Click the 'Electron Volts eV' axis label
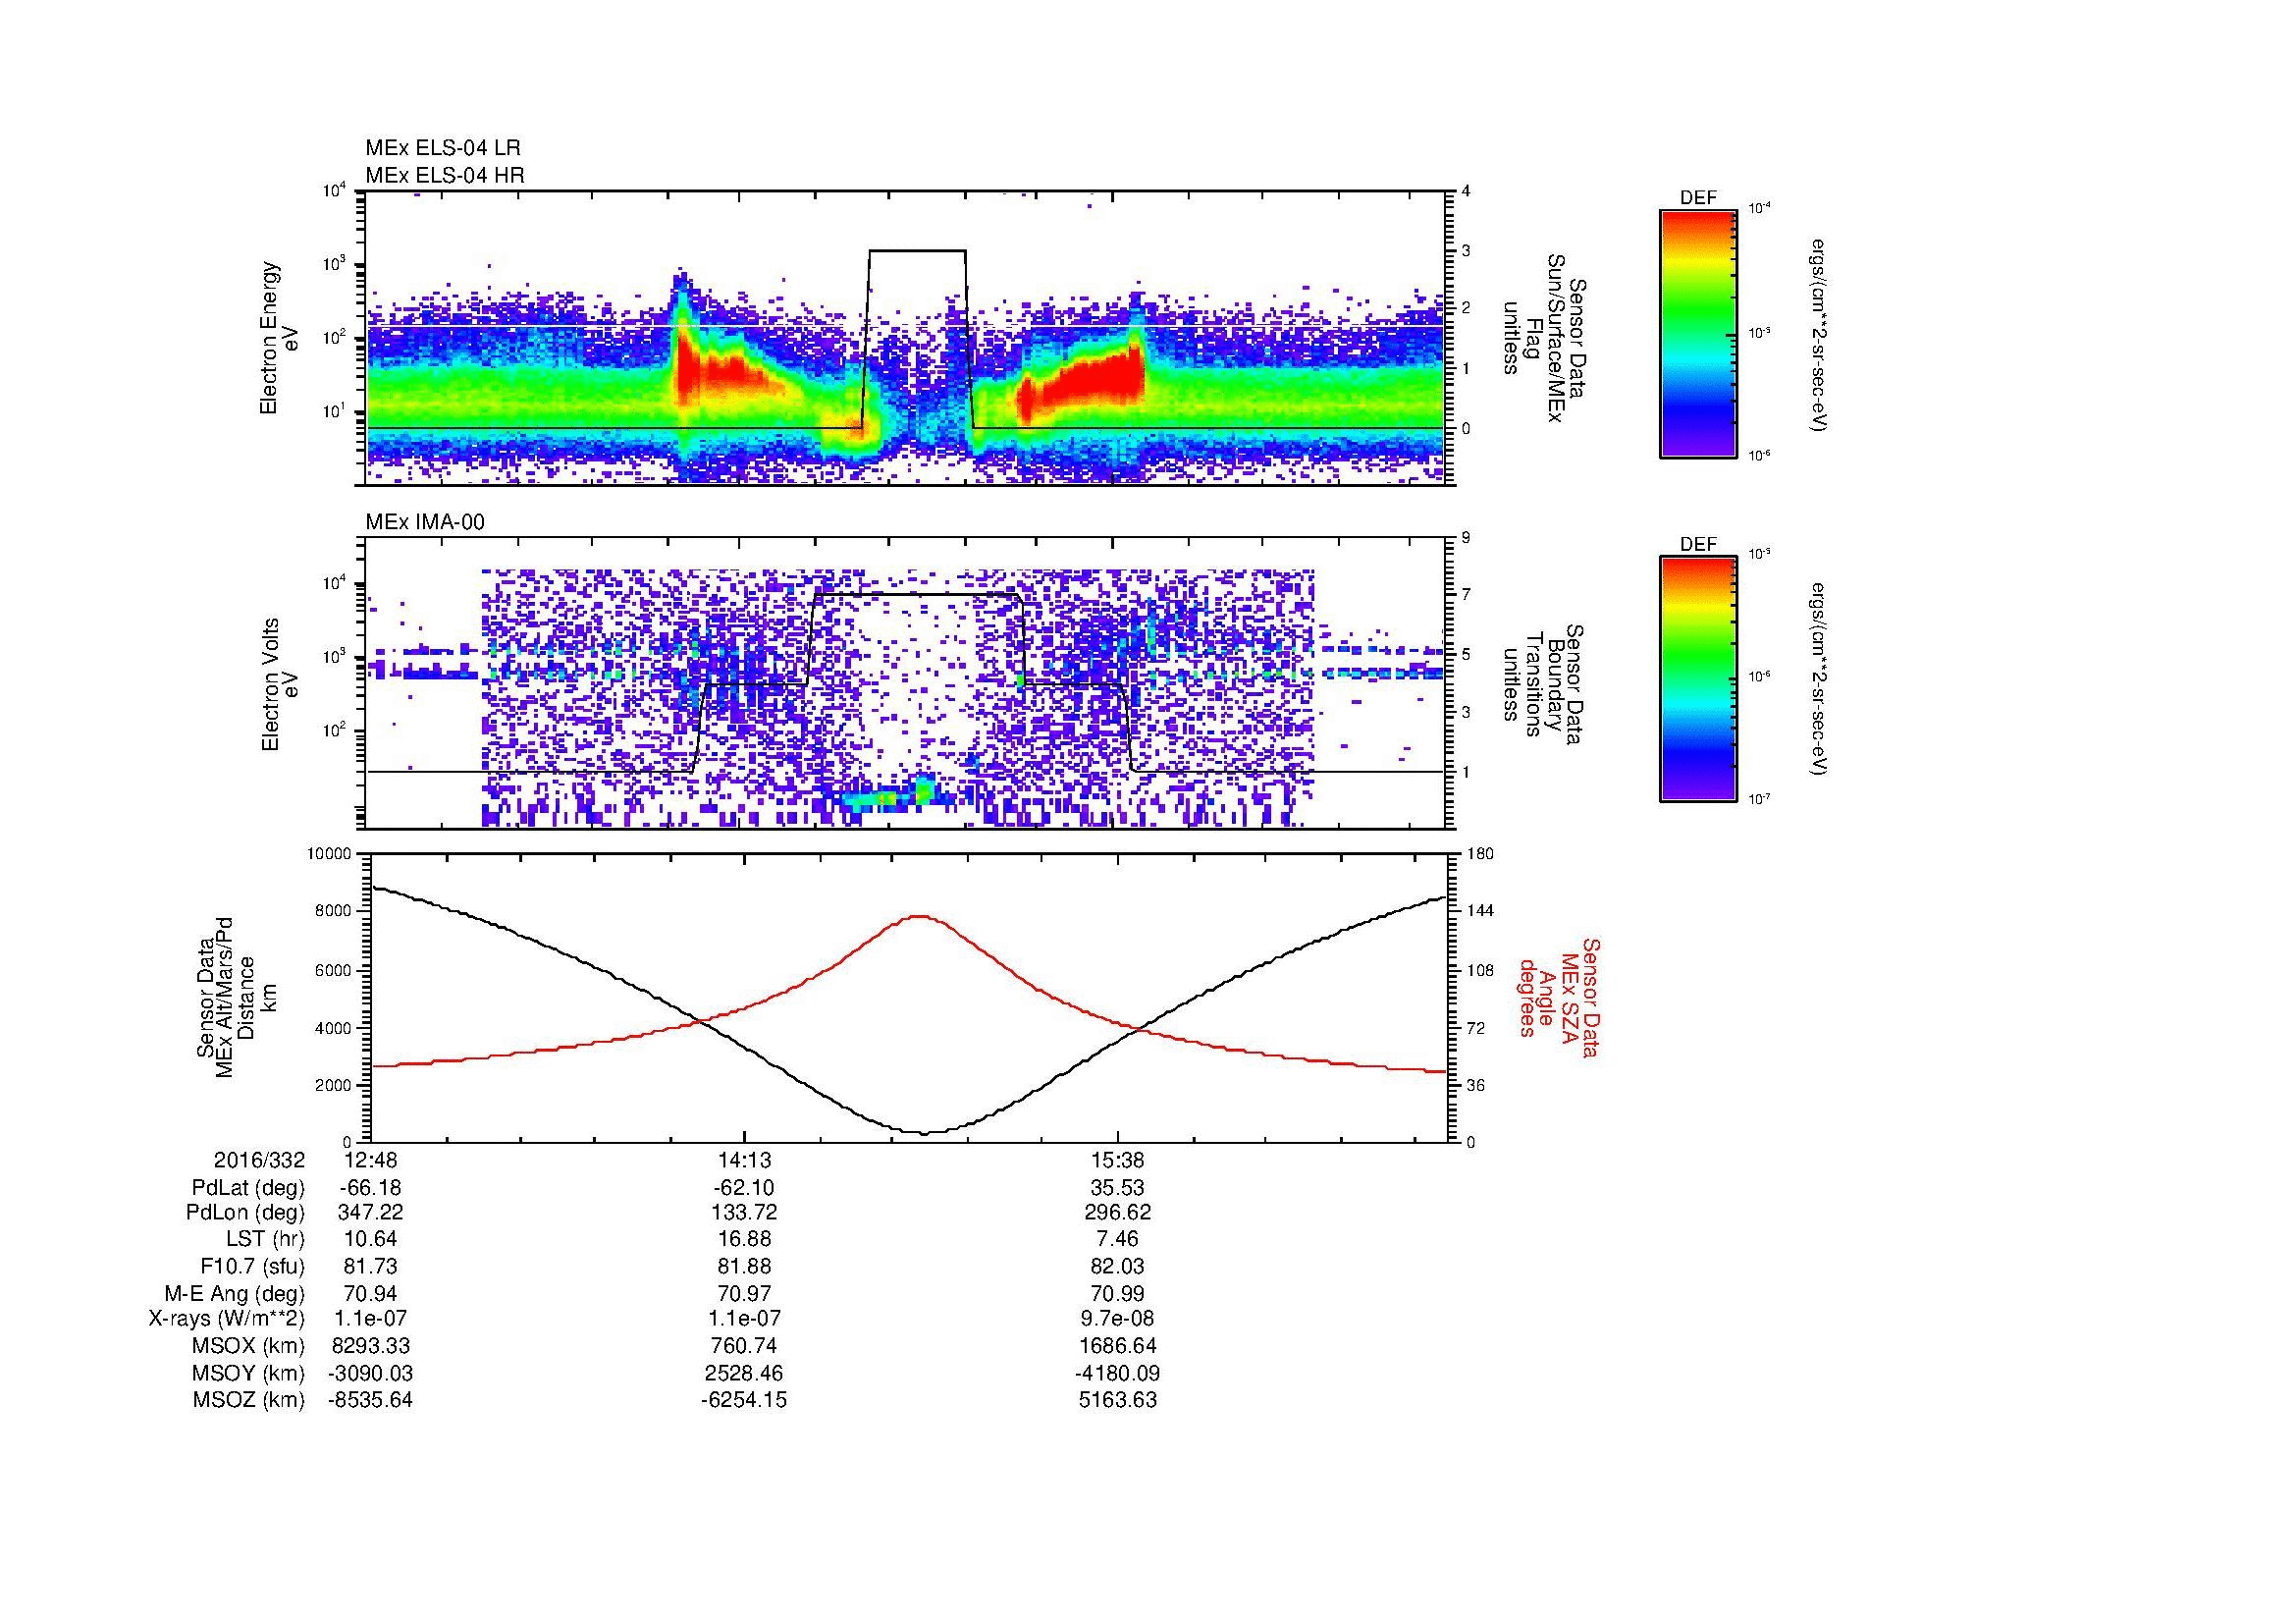Screen dimensions: 2296x1623 279,685
